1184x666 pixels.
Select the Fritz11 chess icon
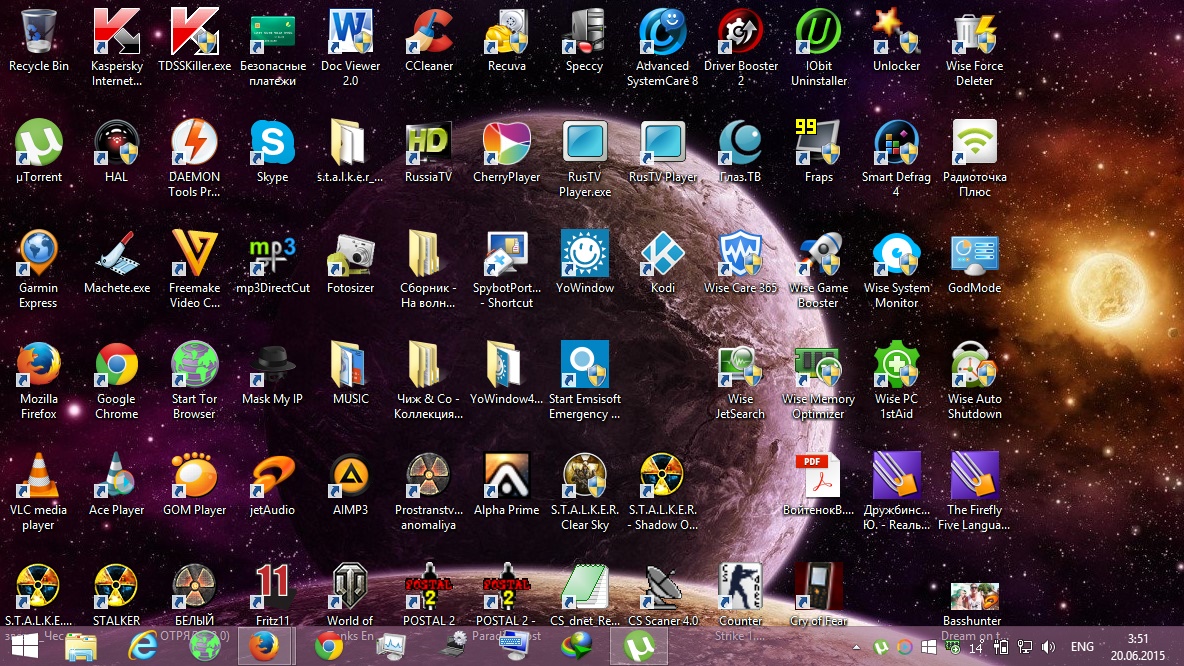(273, 587)
